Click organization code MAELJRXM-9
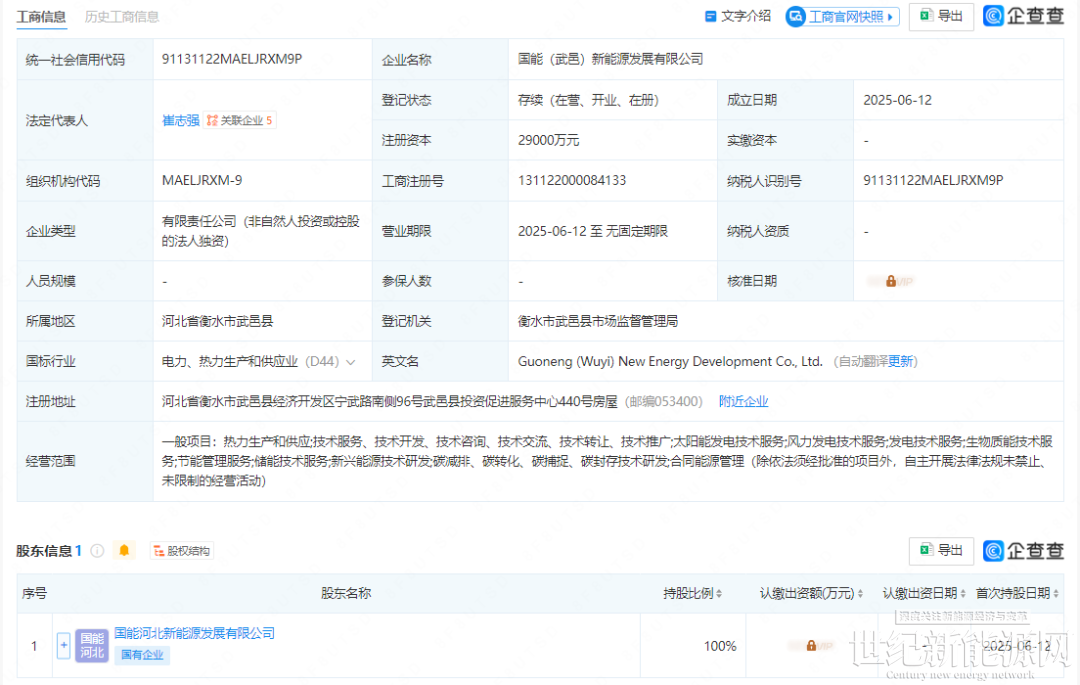This screenshot has width=1080, height=685. pos(202,180)
